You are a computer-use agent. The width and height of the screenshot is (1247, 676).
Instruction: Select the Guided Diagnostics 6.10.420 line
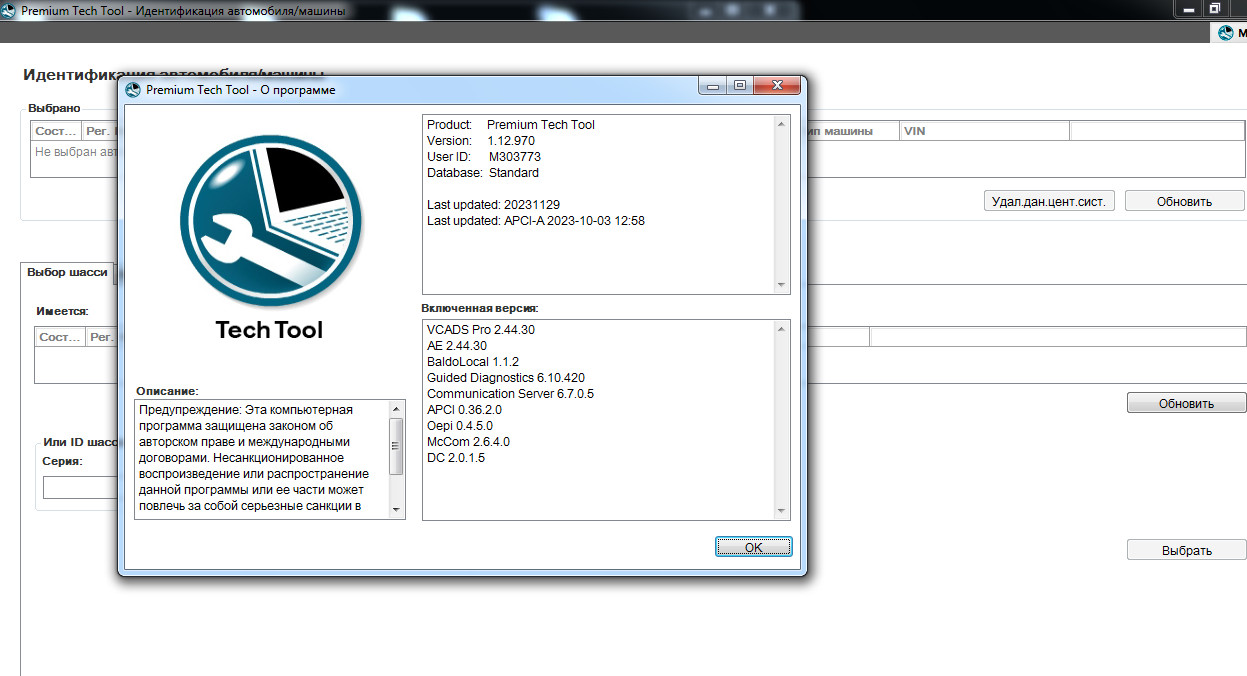(506, 377)
